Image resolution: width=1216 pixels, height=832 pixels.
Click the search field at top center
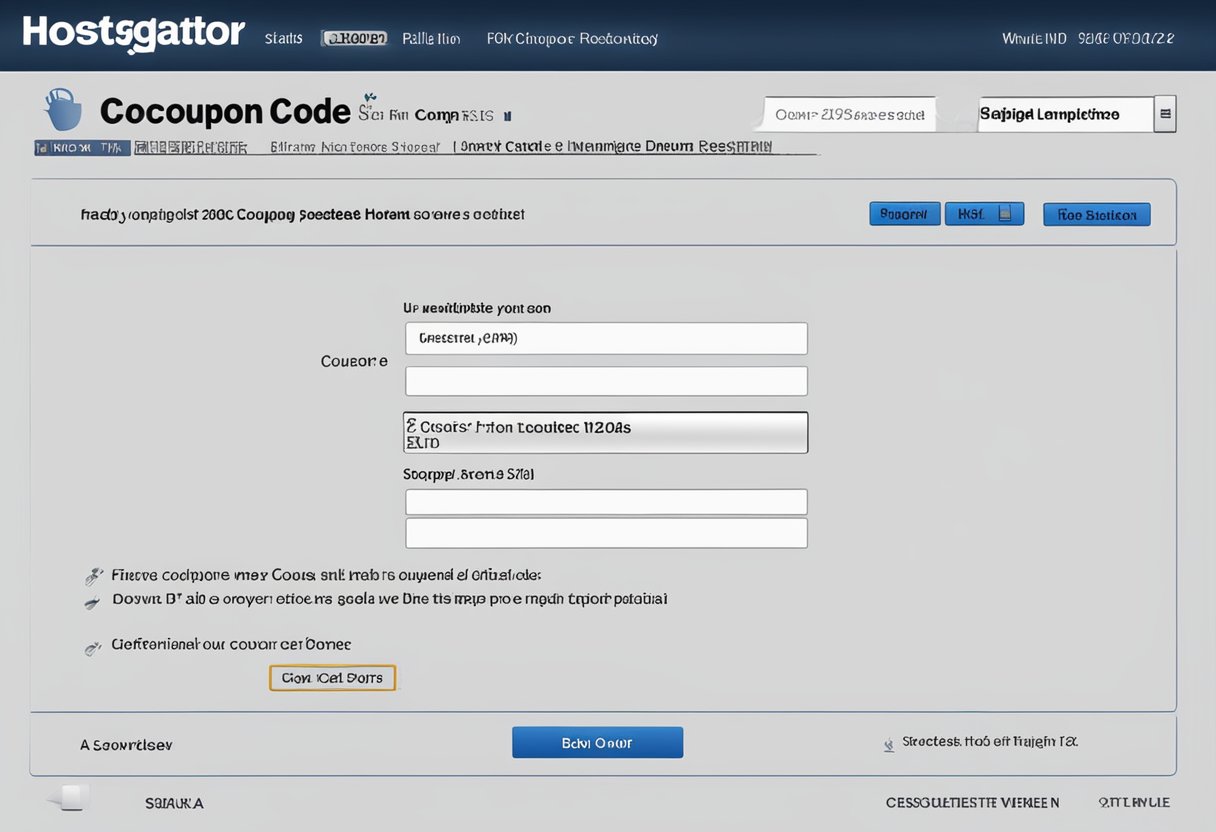point(849,114)
